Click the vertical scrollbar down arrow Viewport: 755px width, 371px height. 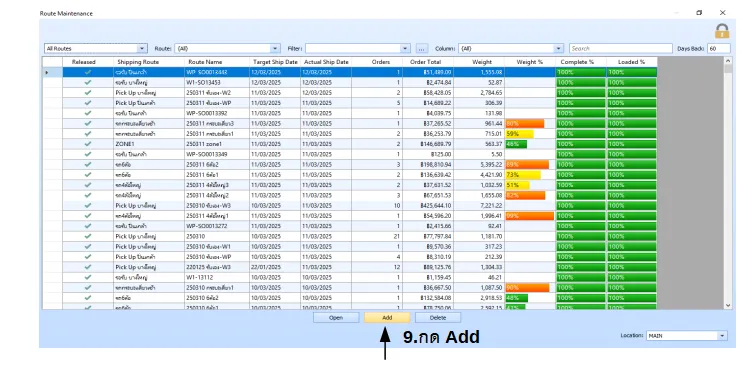[728, 305]
